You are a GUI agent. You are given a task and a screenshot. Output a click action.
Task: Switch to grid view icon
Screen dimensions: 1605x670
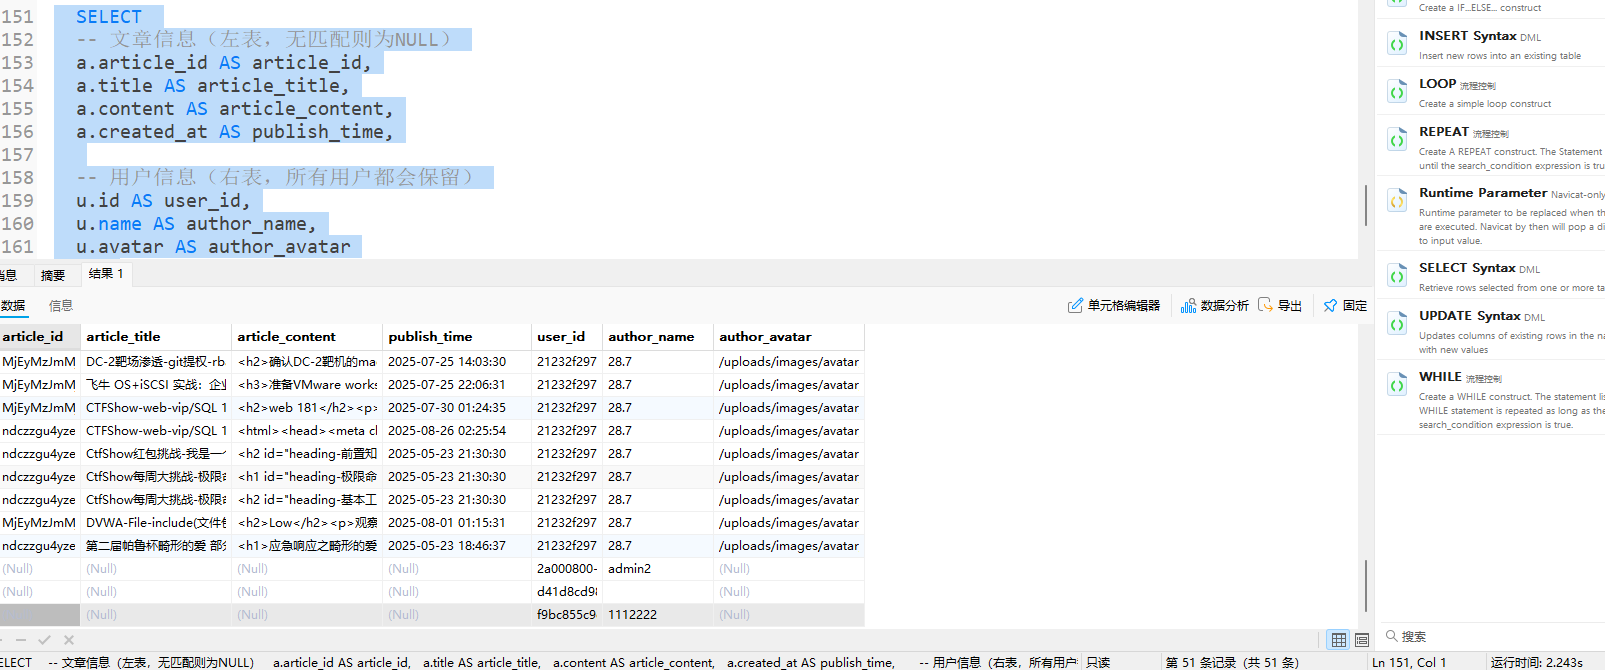click(1339, 640)
